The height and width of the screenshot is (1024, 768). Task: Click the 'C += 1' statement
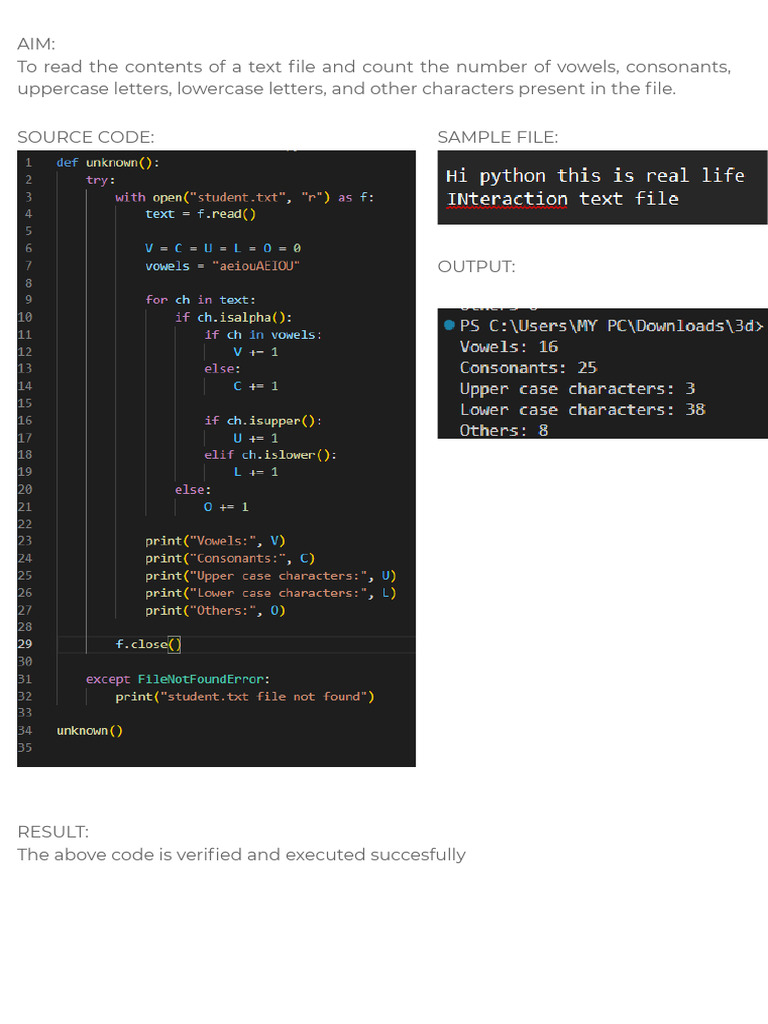256,386
